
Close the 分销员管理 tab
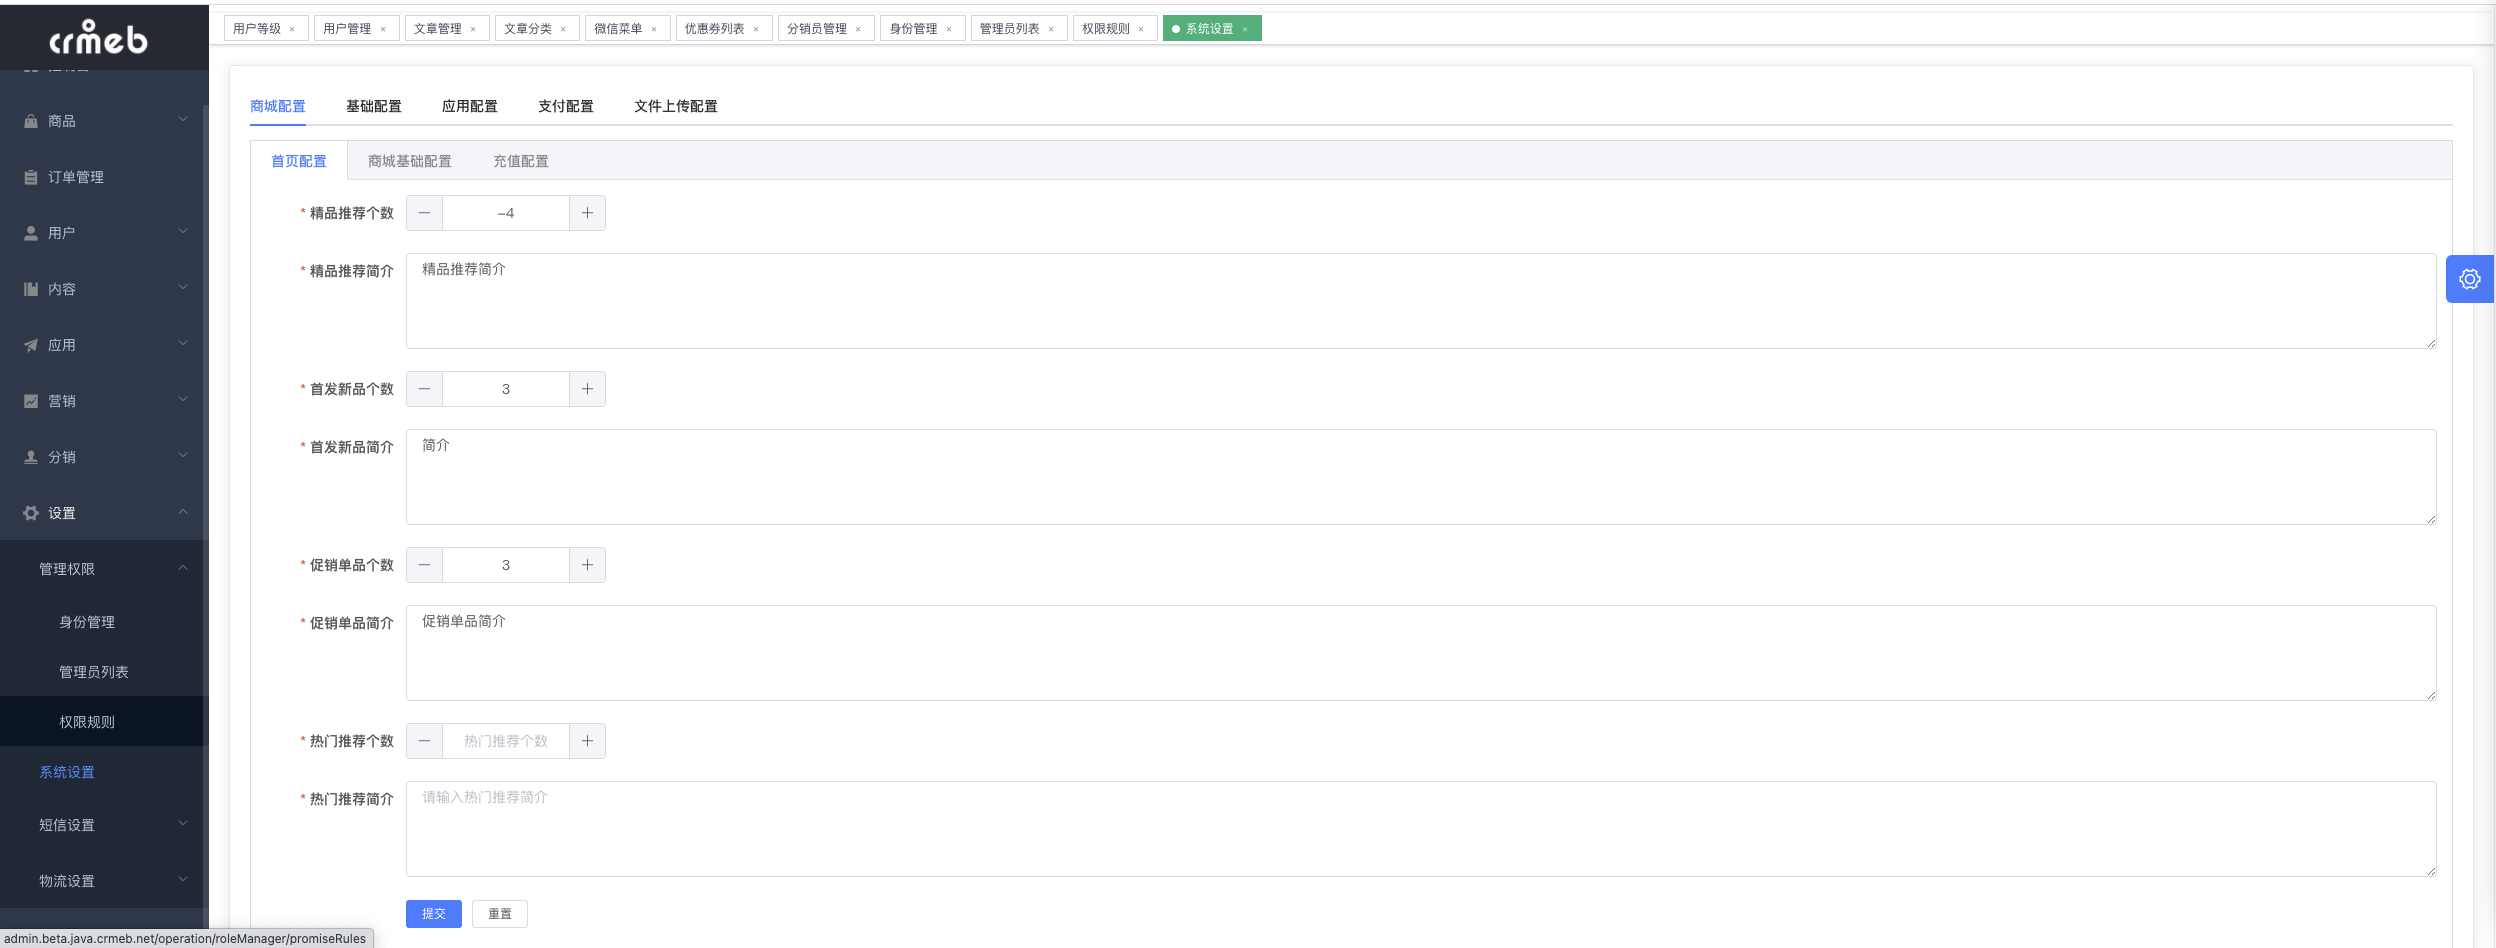click(858, 29)
